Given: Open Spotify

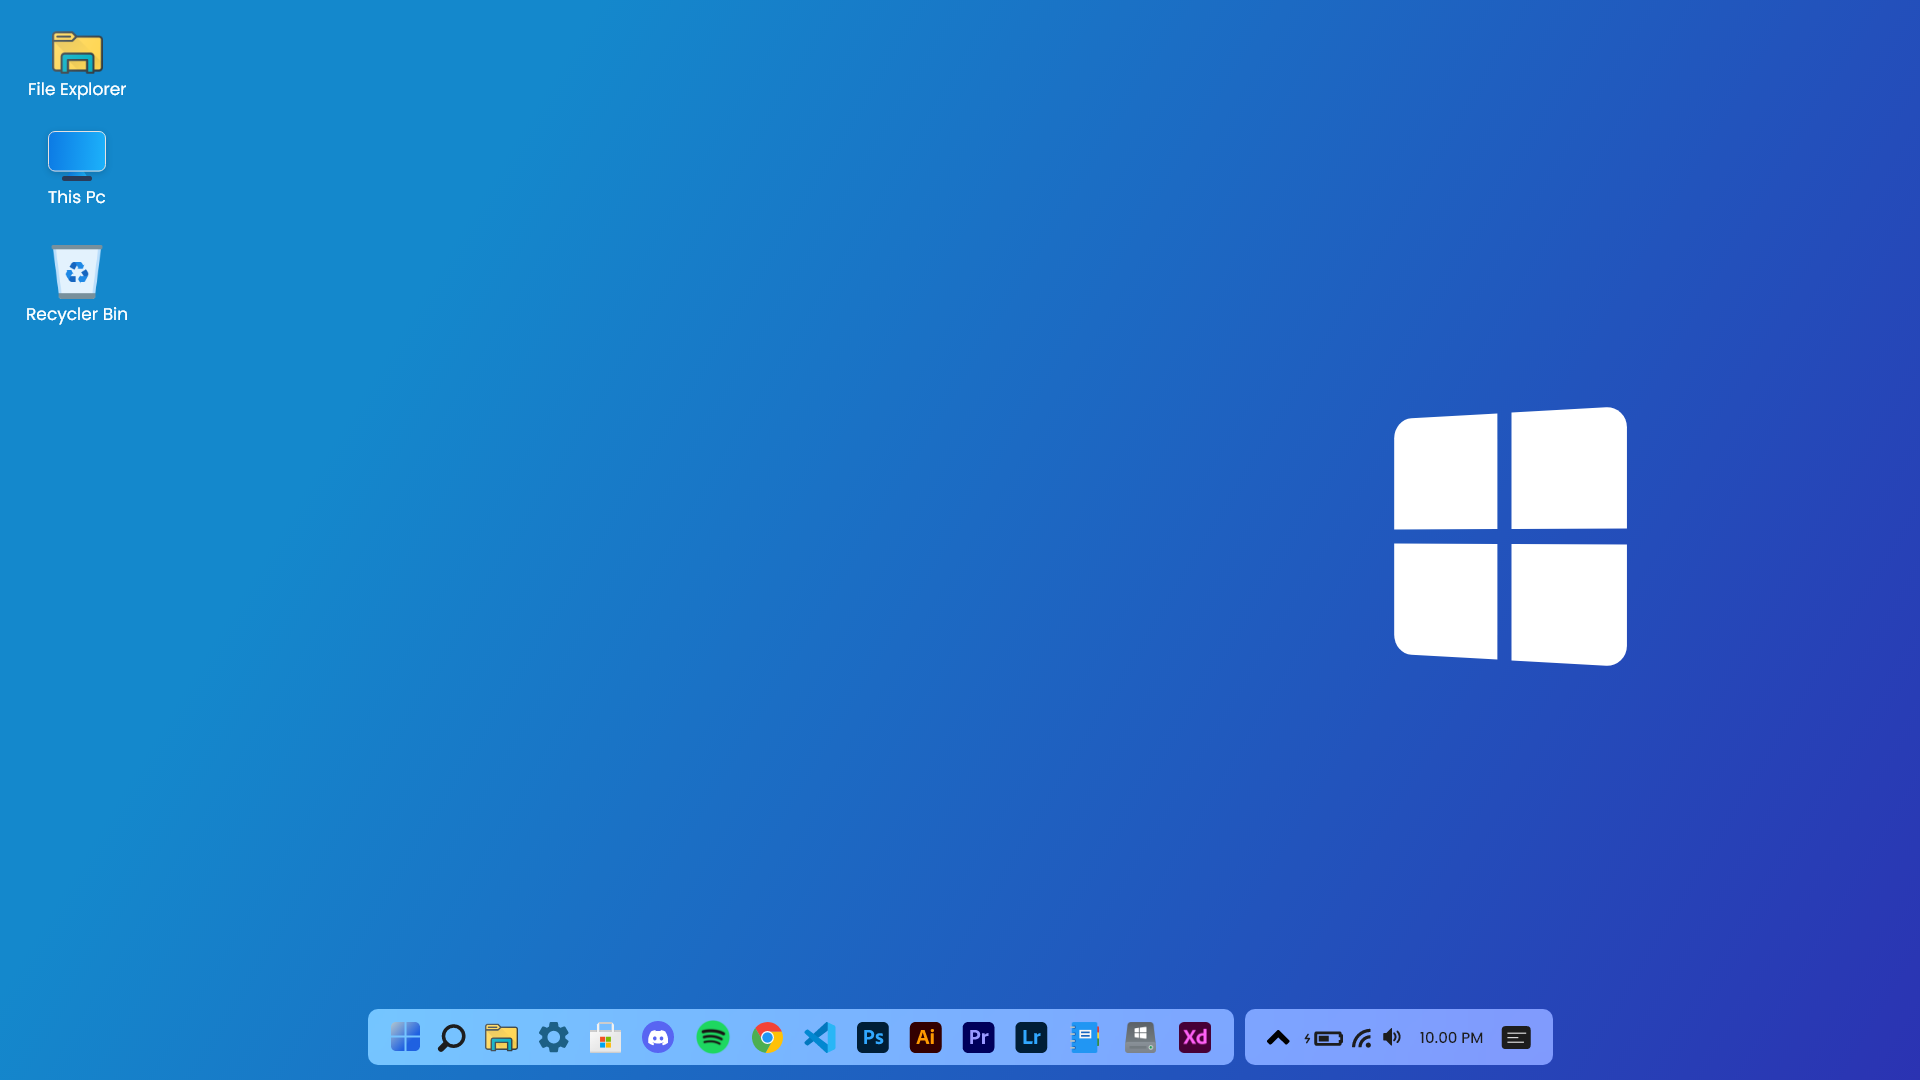Looking at the screenshot, I should [713, 1037].
